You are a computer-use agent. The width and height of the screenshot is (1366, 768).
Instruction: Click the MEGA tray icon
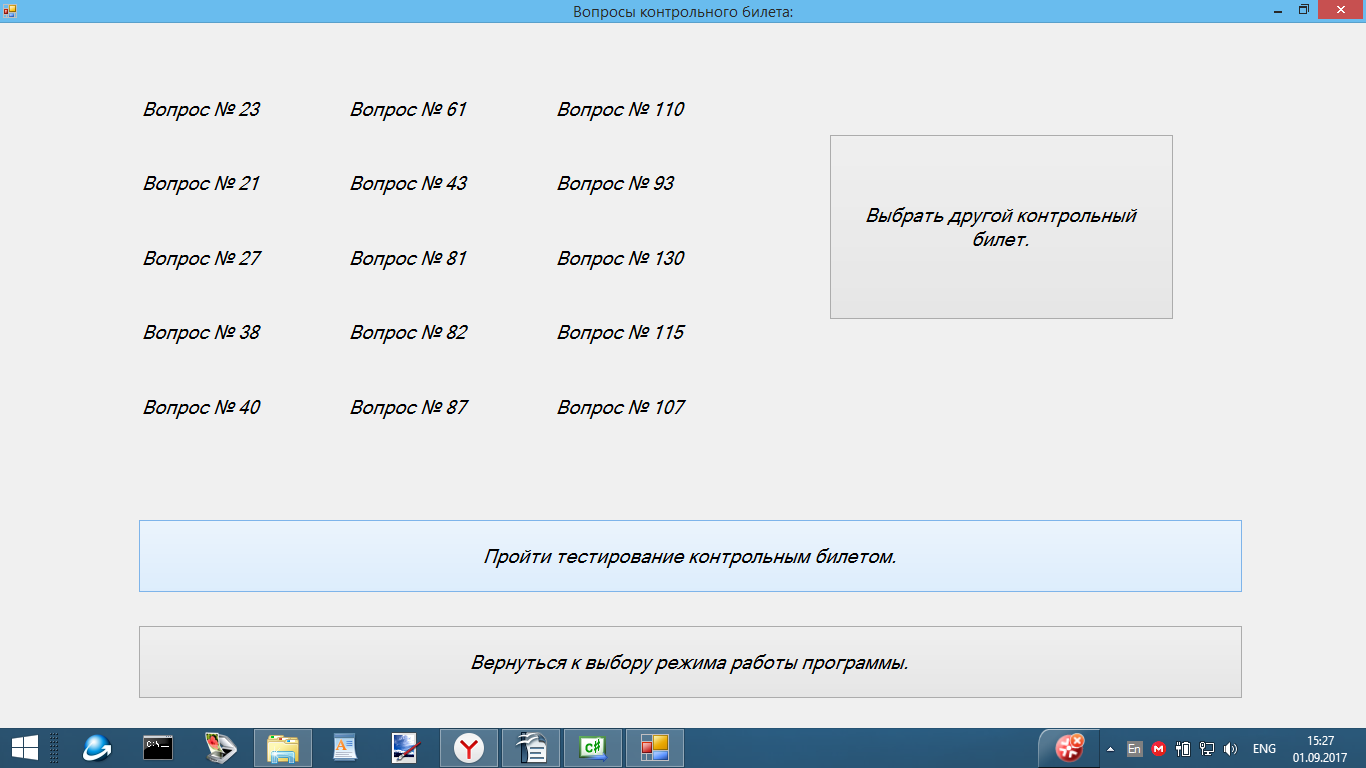click(x=1159, y=748)
